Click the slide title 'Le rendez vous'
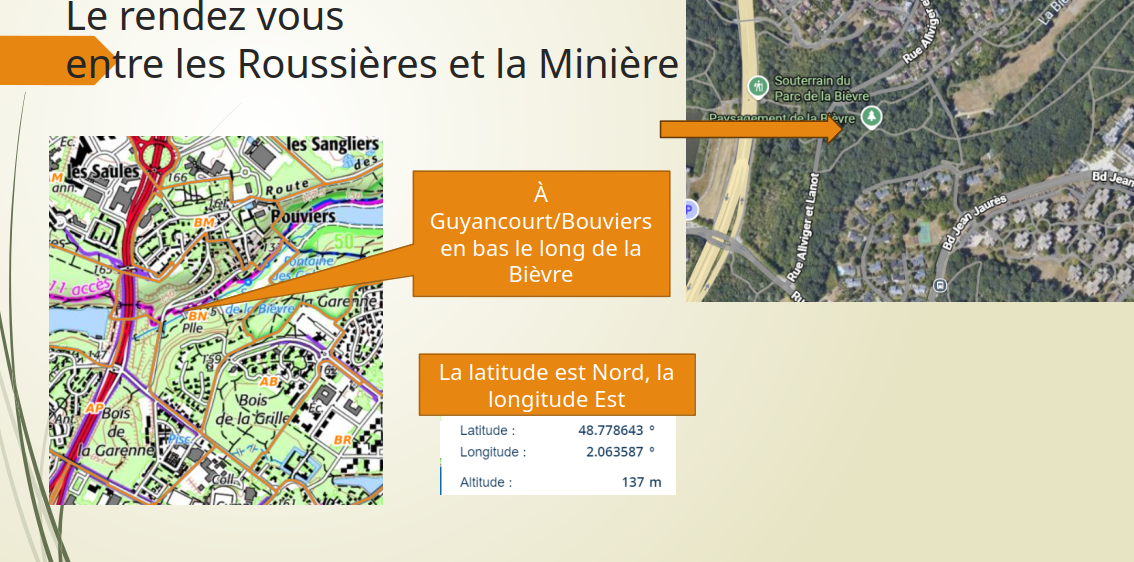This screenshot has height=562, width=1134. click(205, 18)
